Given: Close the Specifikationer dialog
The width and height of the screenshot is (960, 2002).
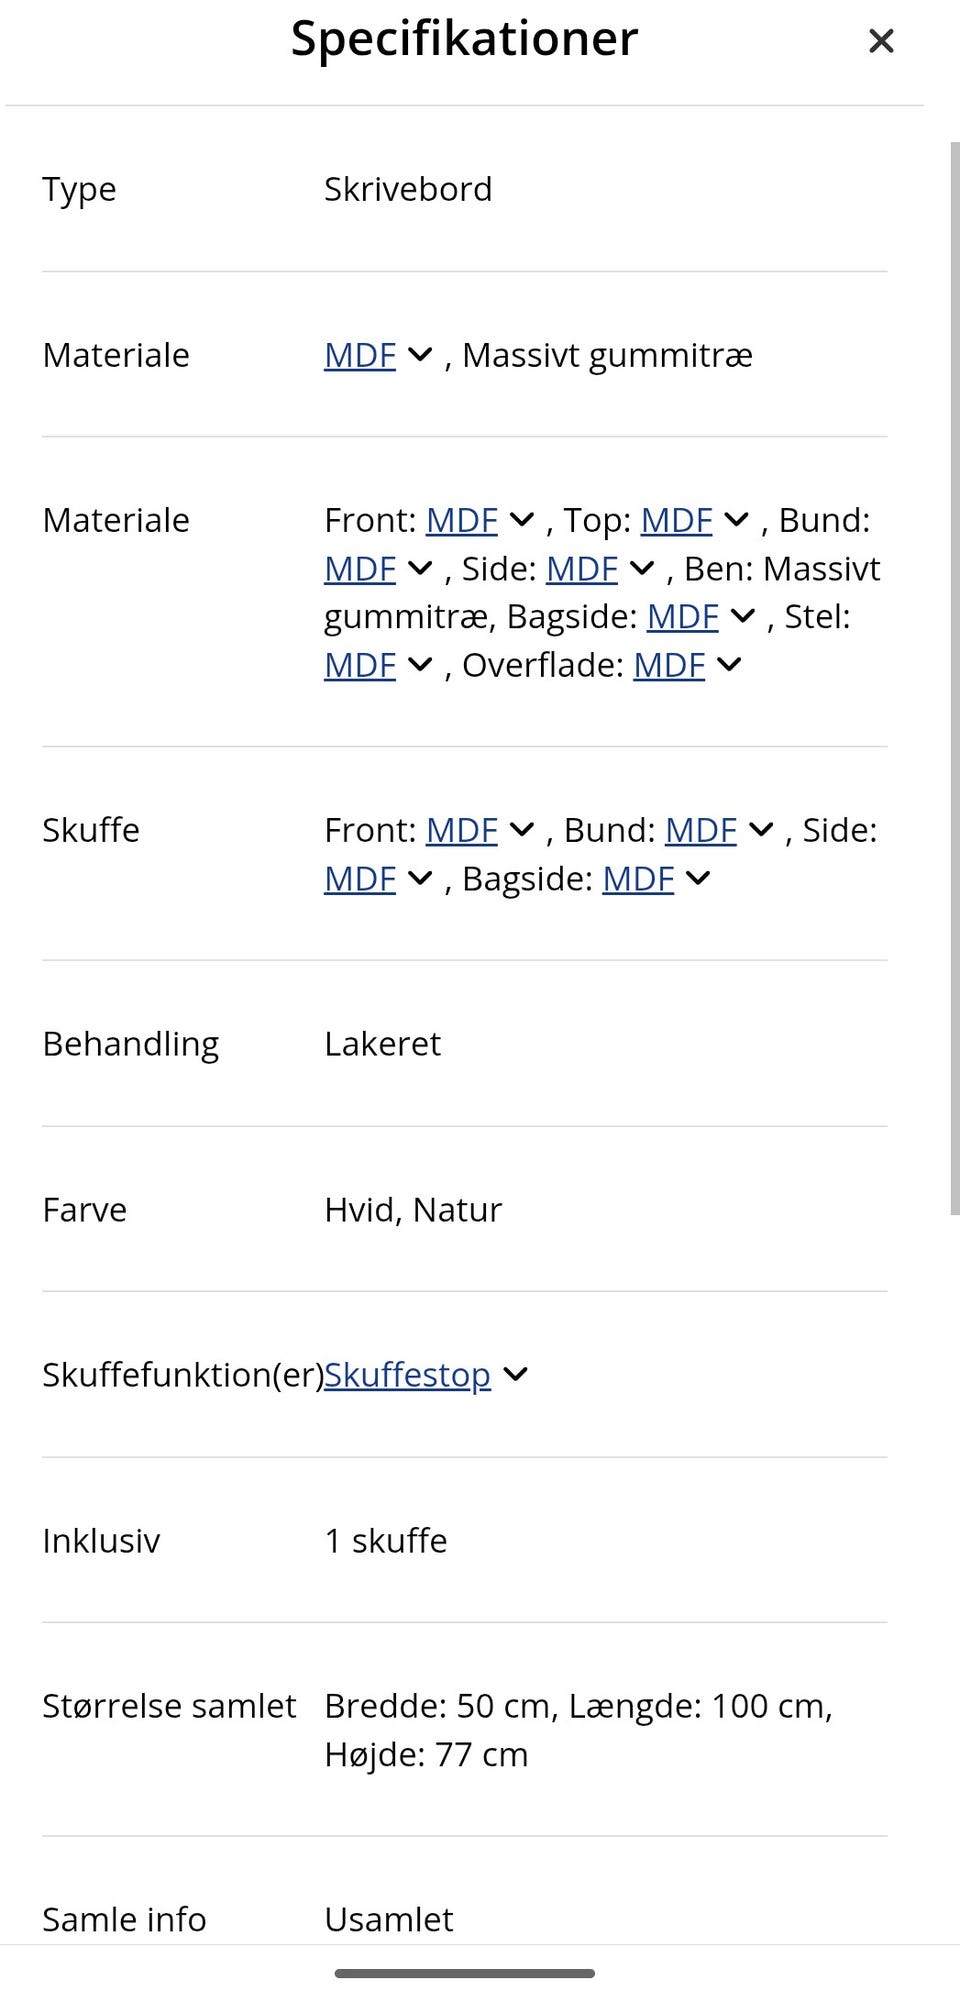Looking at the screenshot, I should coord(881,41).
